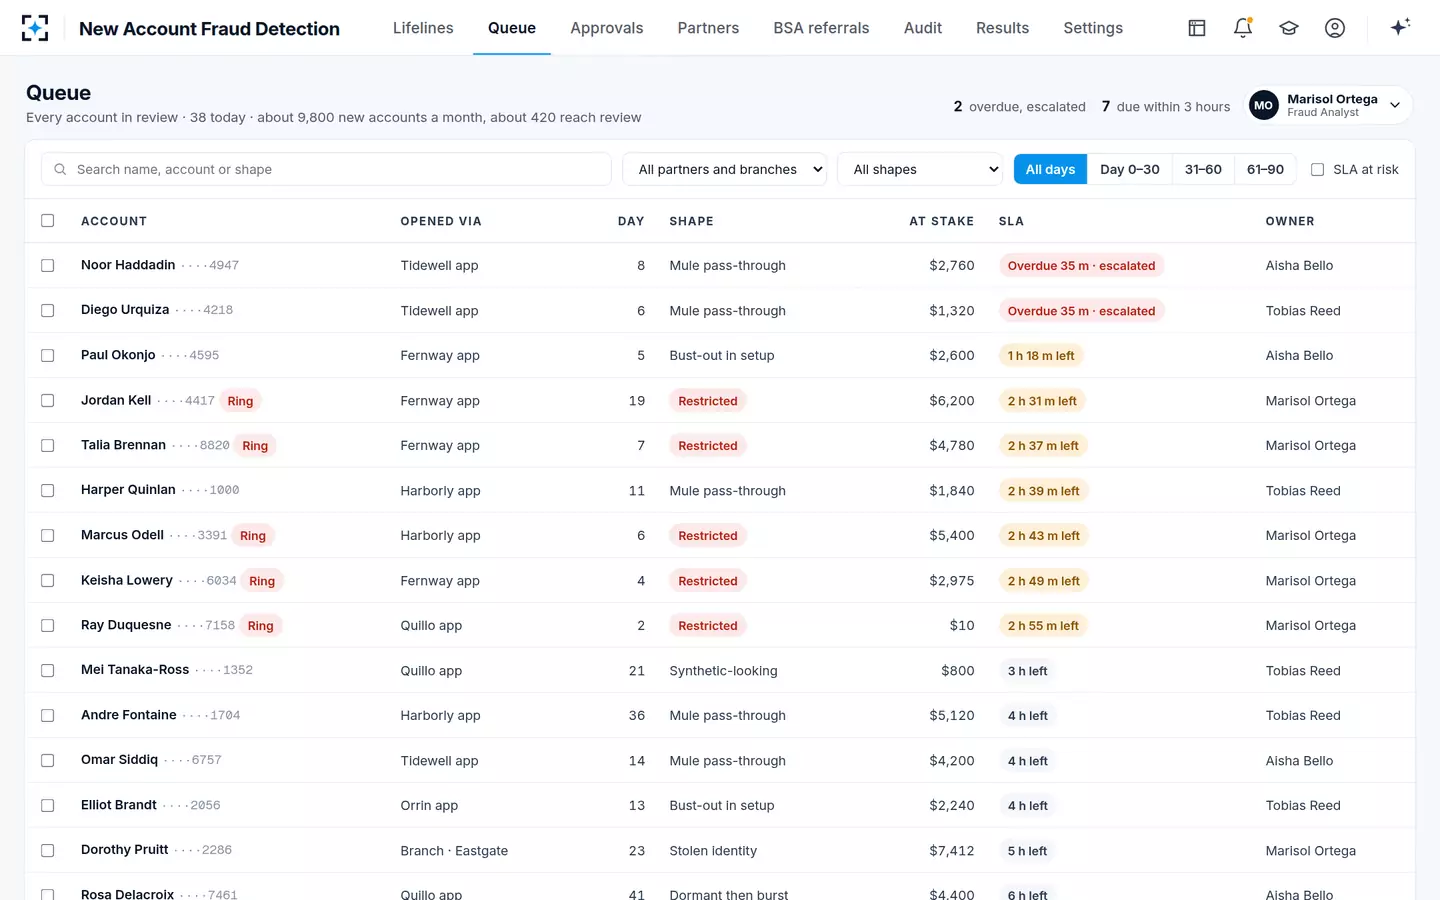Open the user profile icon
Viewport: 1440px width, 900px height.
[1335, 28]
